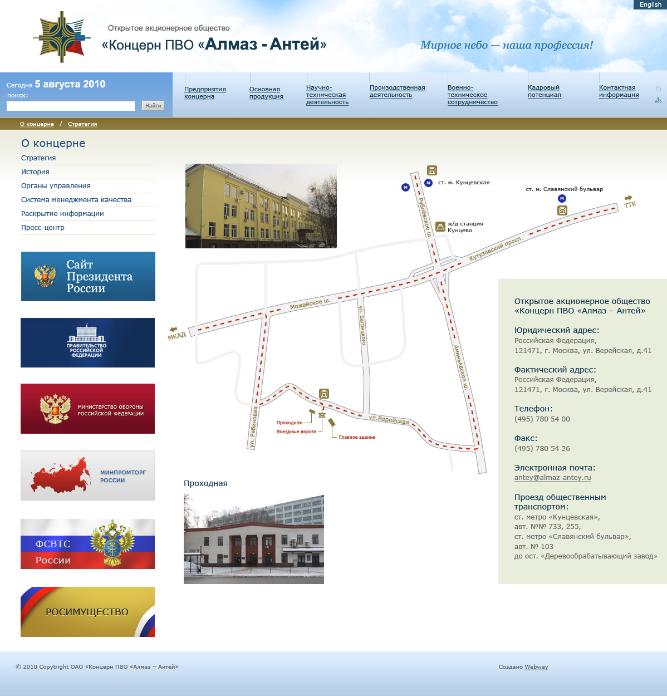Image resolution: width=667 pixels, height=696 pixels.
Task: Open ФСВТС России banner
Action: [x=88, y=544]
